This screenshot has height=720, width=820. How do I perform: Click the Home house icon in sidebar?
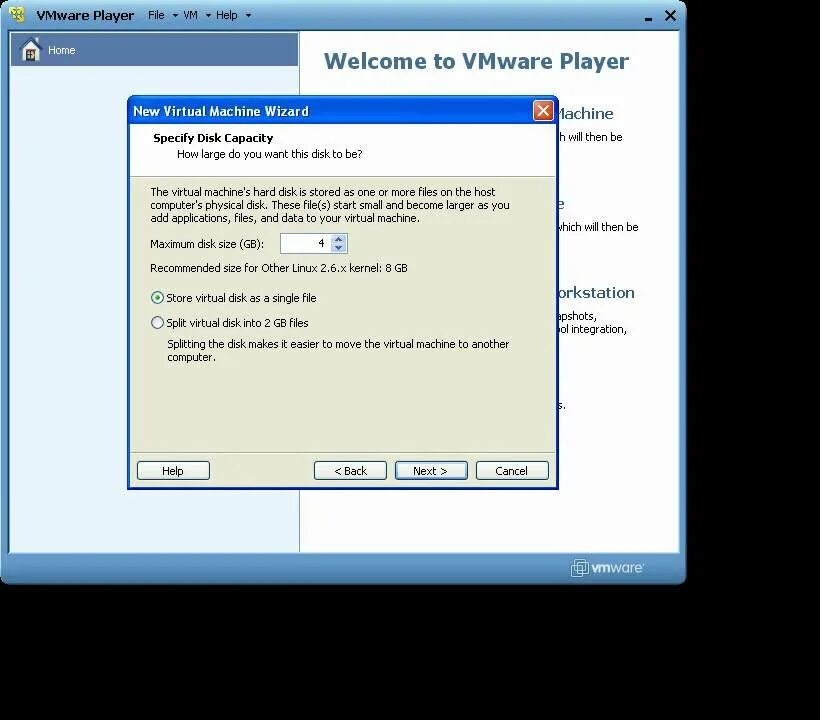[30, 50]
